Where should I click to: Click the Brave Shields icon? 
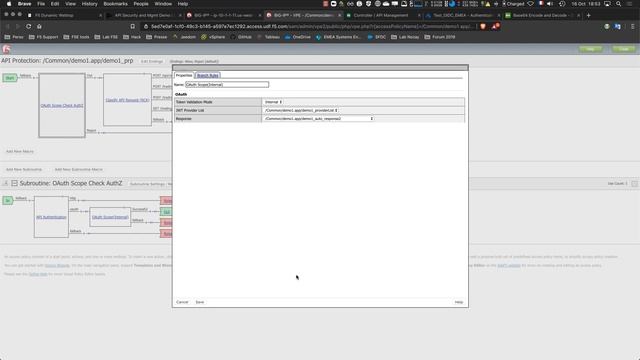tap(483, 26)
